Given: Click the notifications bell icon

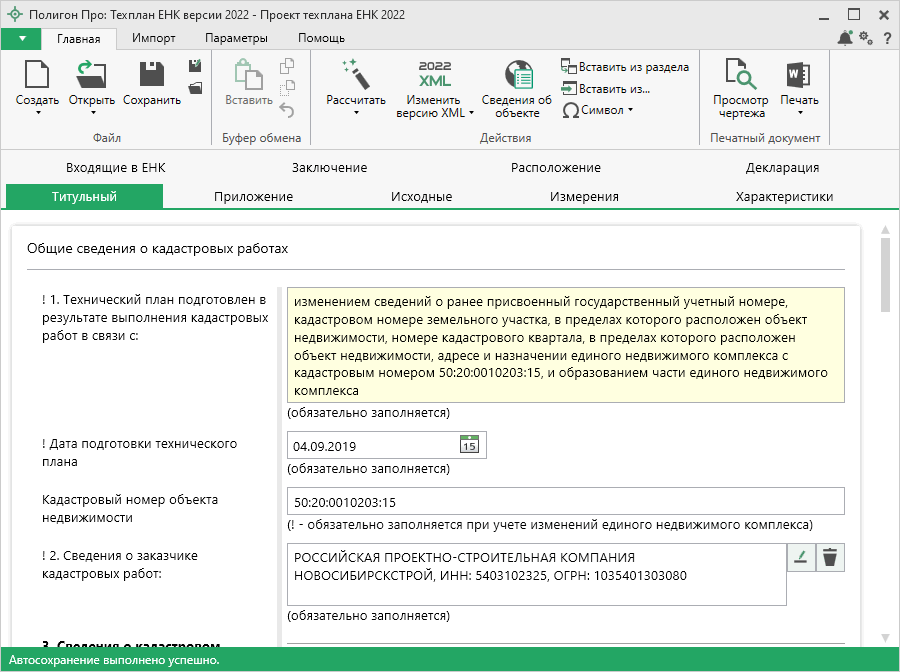Looking at the screenshot, I should click(x=846, y=38).
